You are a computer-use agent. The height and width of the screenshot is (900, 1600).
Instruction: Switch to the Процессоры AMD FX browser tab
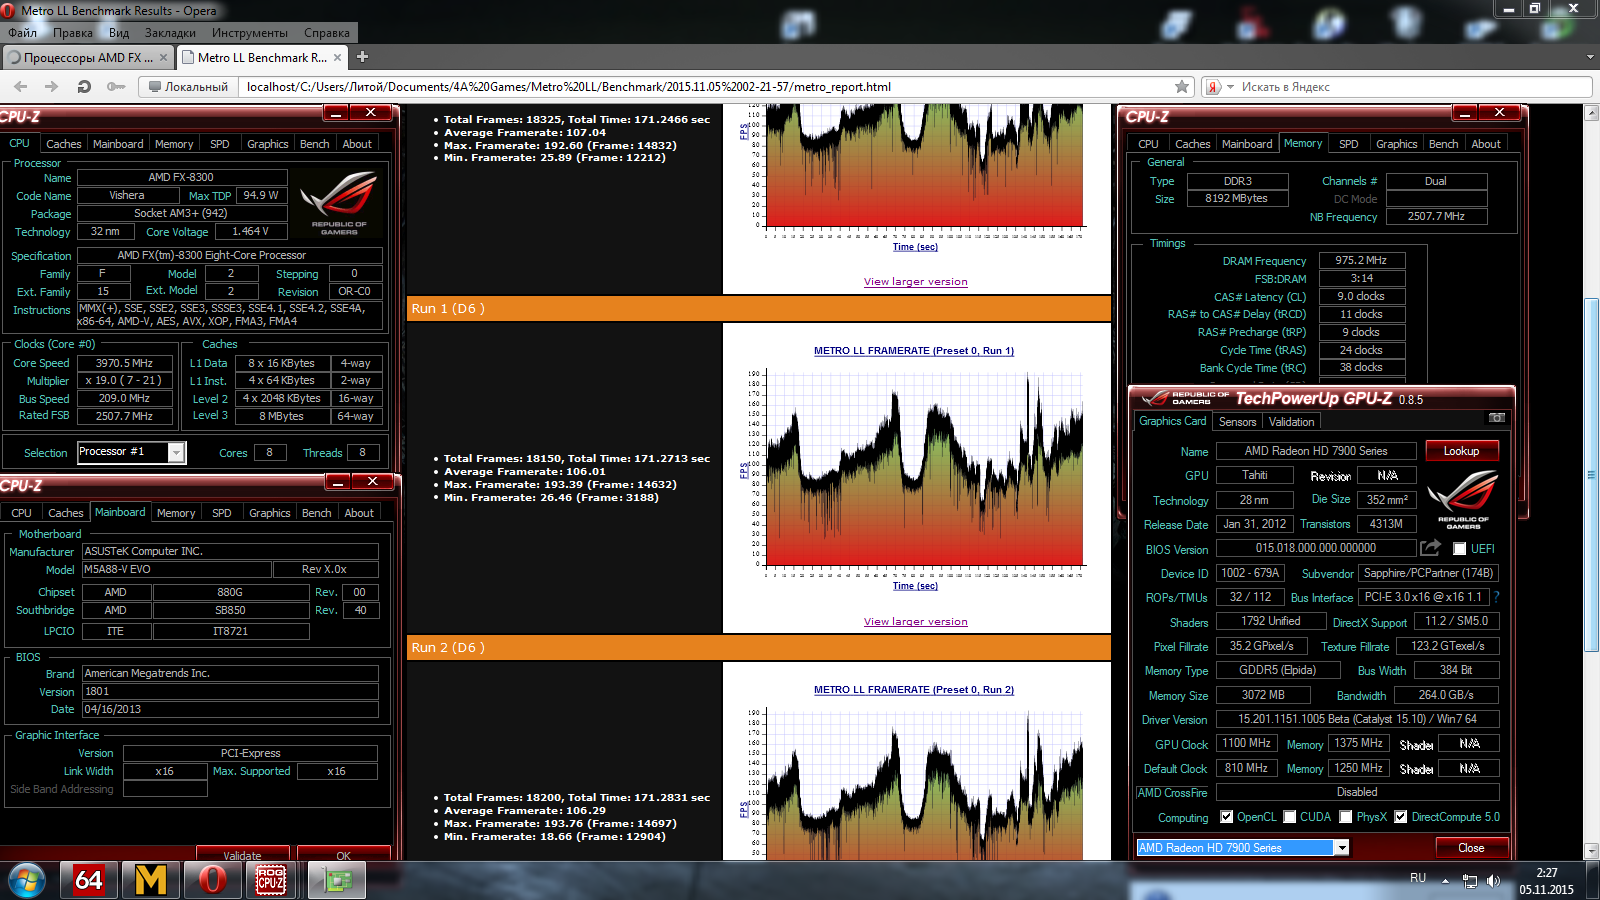coord(88,57)
